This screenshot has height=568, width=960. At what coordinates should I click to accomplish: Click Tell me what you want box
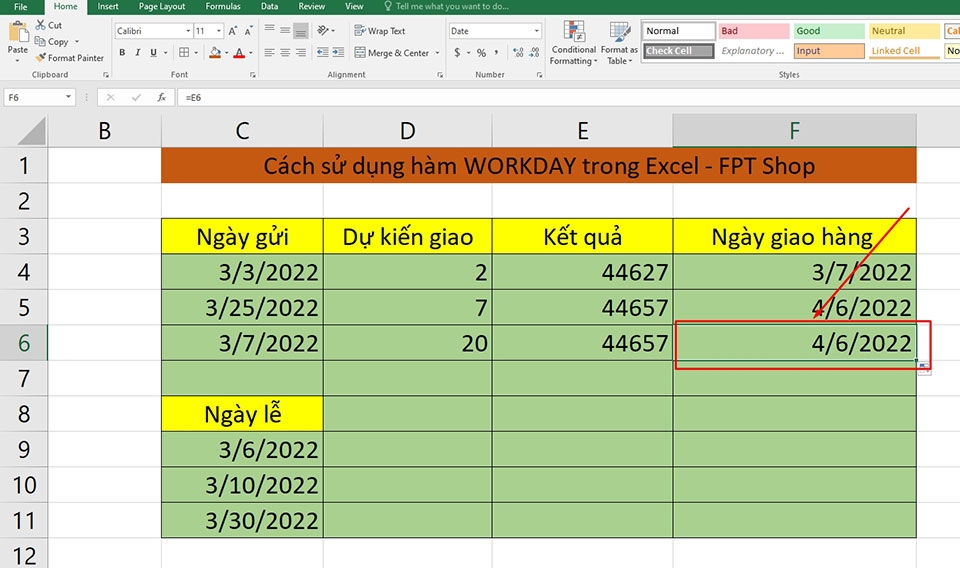(x=446, y=6)
